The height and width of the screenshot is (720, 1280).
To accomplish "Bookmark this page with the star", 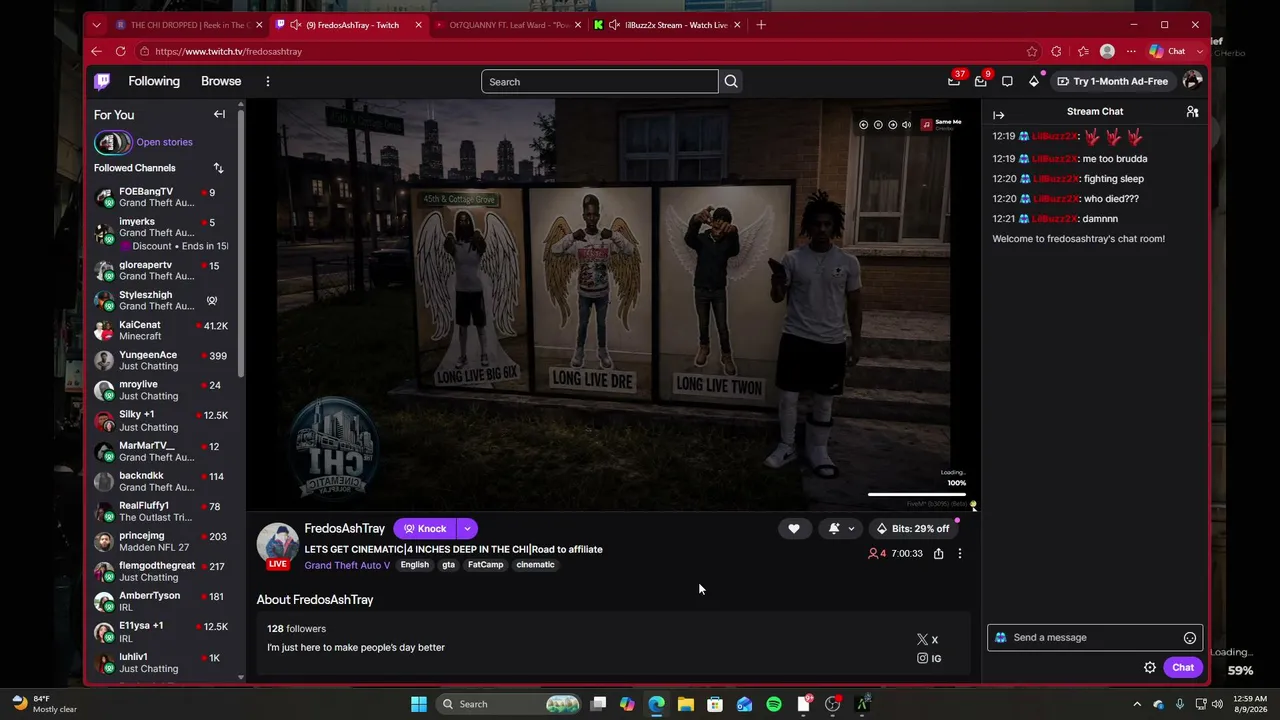I will point(1032,51).
